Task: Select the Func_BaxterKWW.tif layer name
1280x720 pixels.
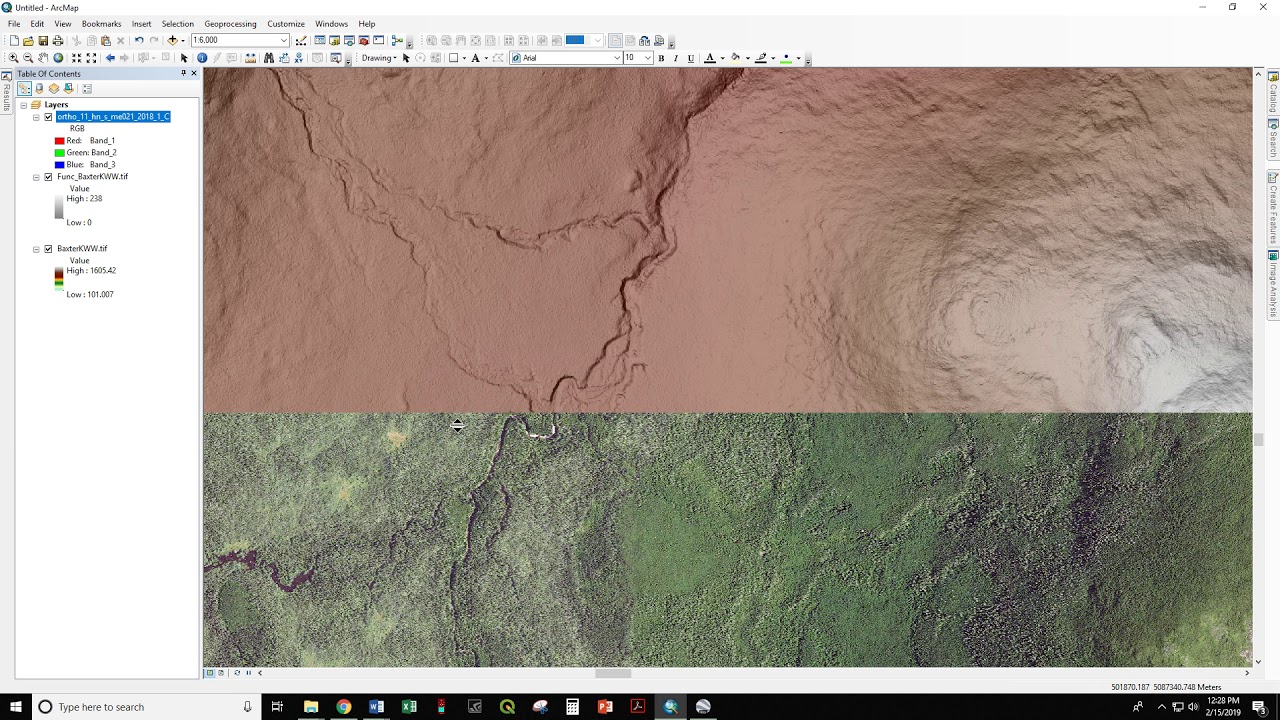Action: (92, 177)
